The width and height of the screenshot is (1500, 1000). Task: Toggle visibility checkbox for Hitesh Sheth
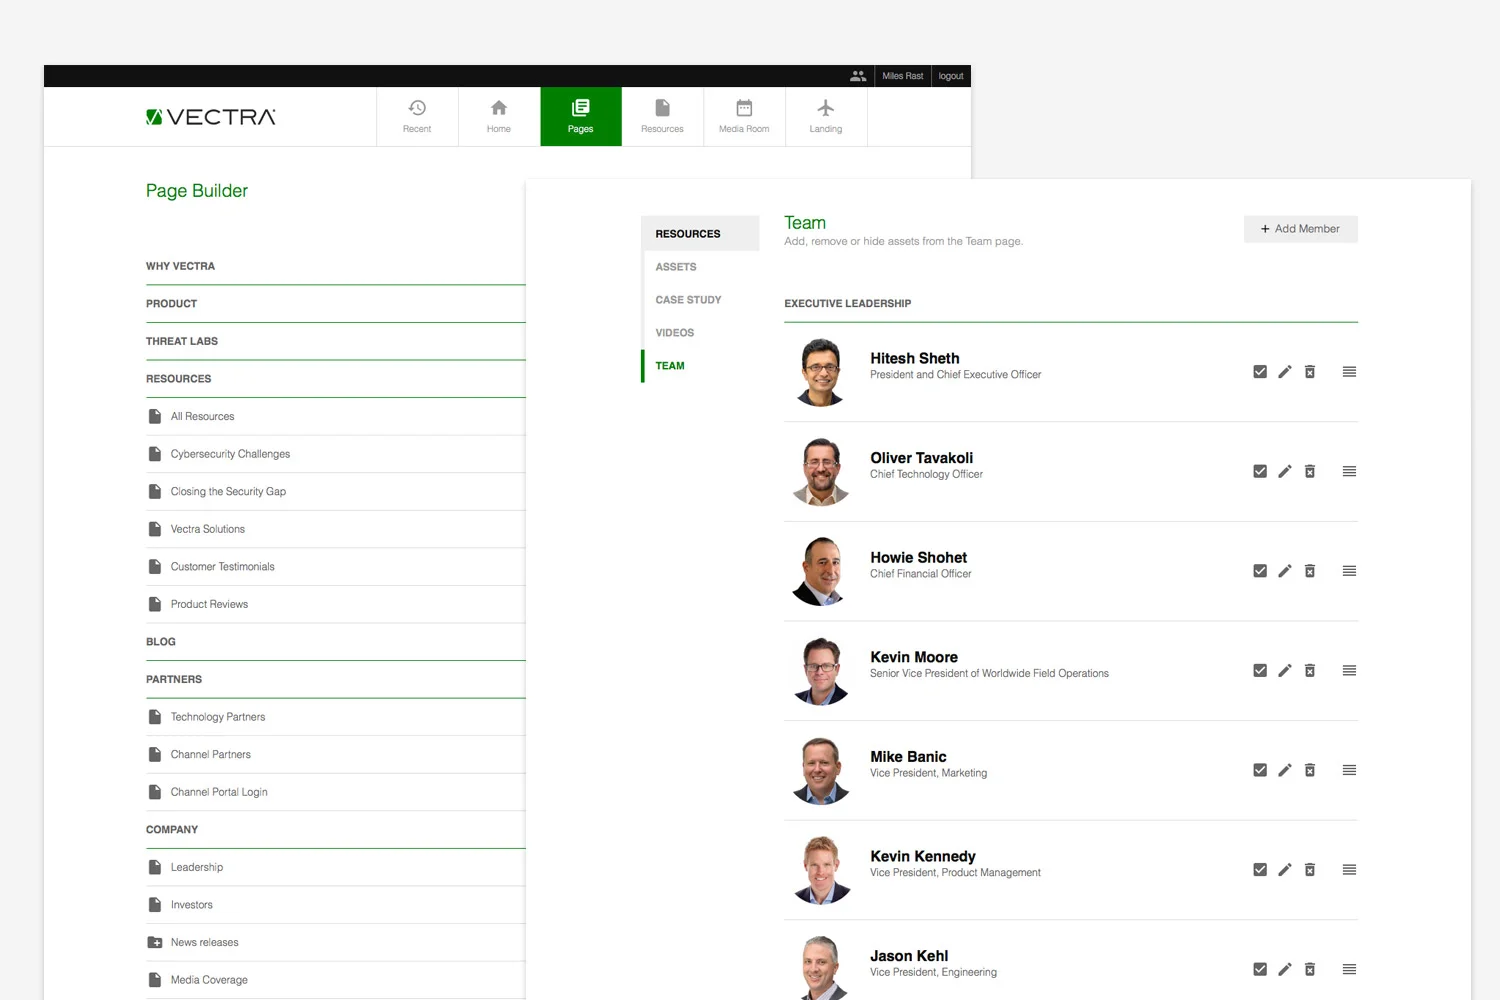pyautogui.click(x=1260, y=372)
